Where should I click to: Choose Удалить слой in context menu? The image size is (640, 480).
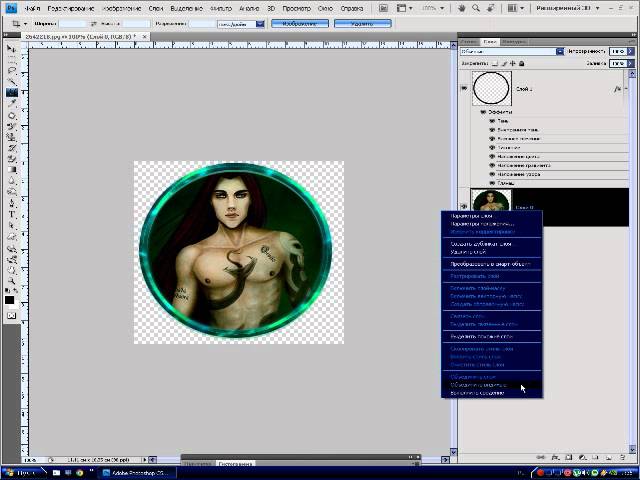492,252
